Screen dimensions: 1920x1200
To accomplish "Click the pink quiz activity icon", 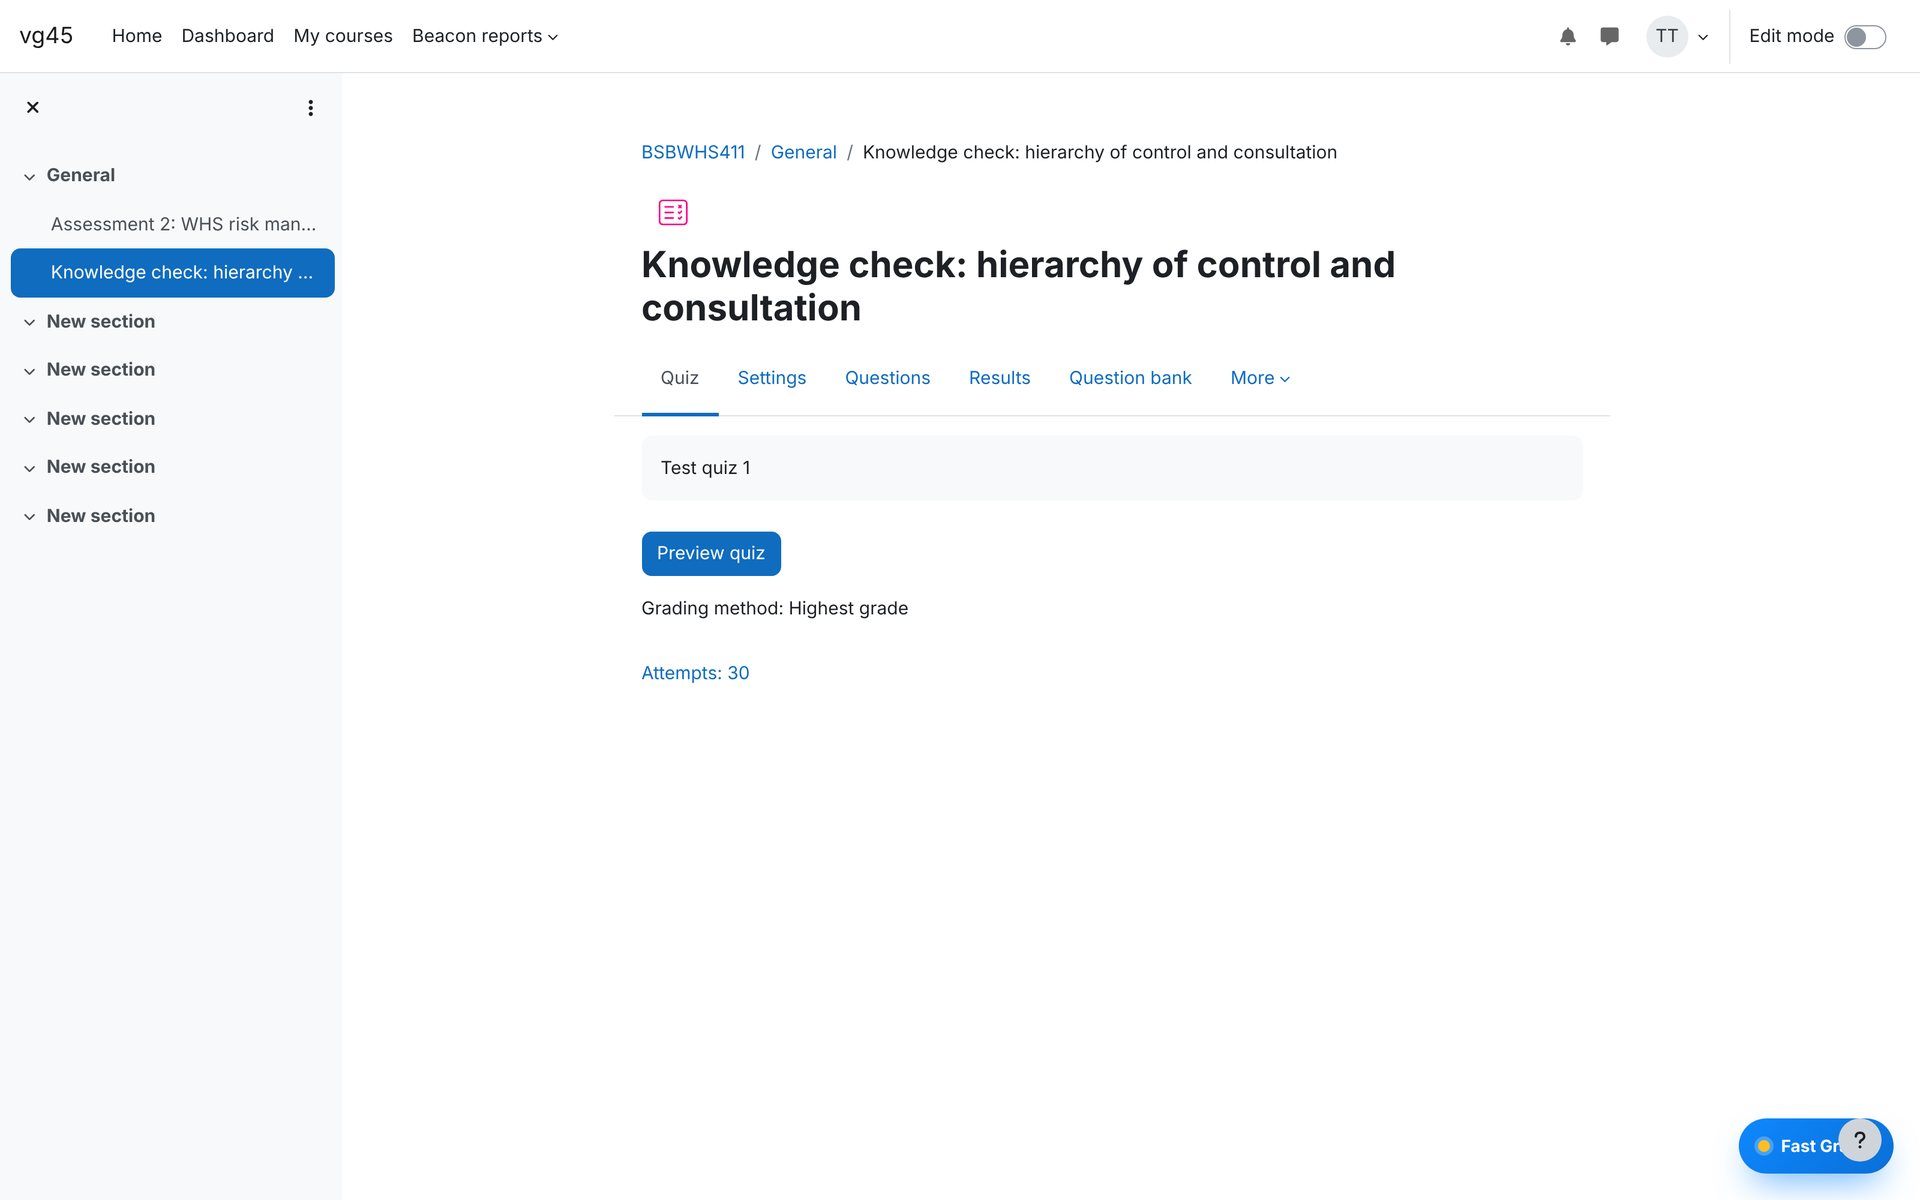I will 673,212.
